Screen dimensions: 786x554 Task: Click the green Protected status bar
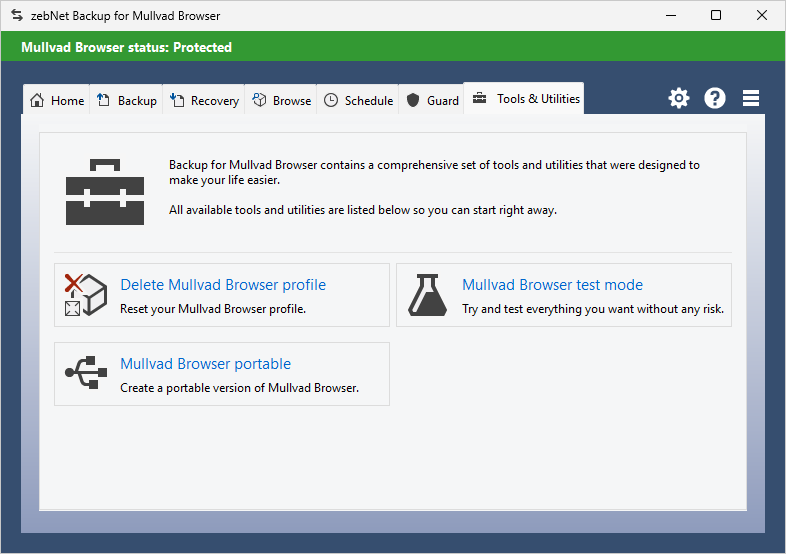coord(393,47)
